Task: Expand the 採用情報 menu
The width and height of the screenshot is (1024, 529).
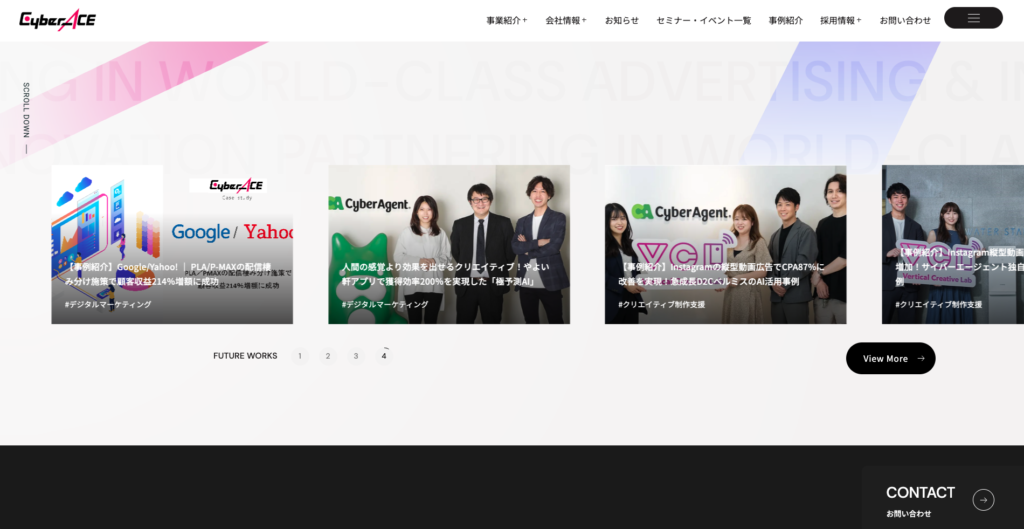Action: pos(840,20)
